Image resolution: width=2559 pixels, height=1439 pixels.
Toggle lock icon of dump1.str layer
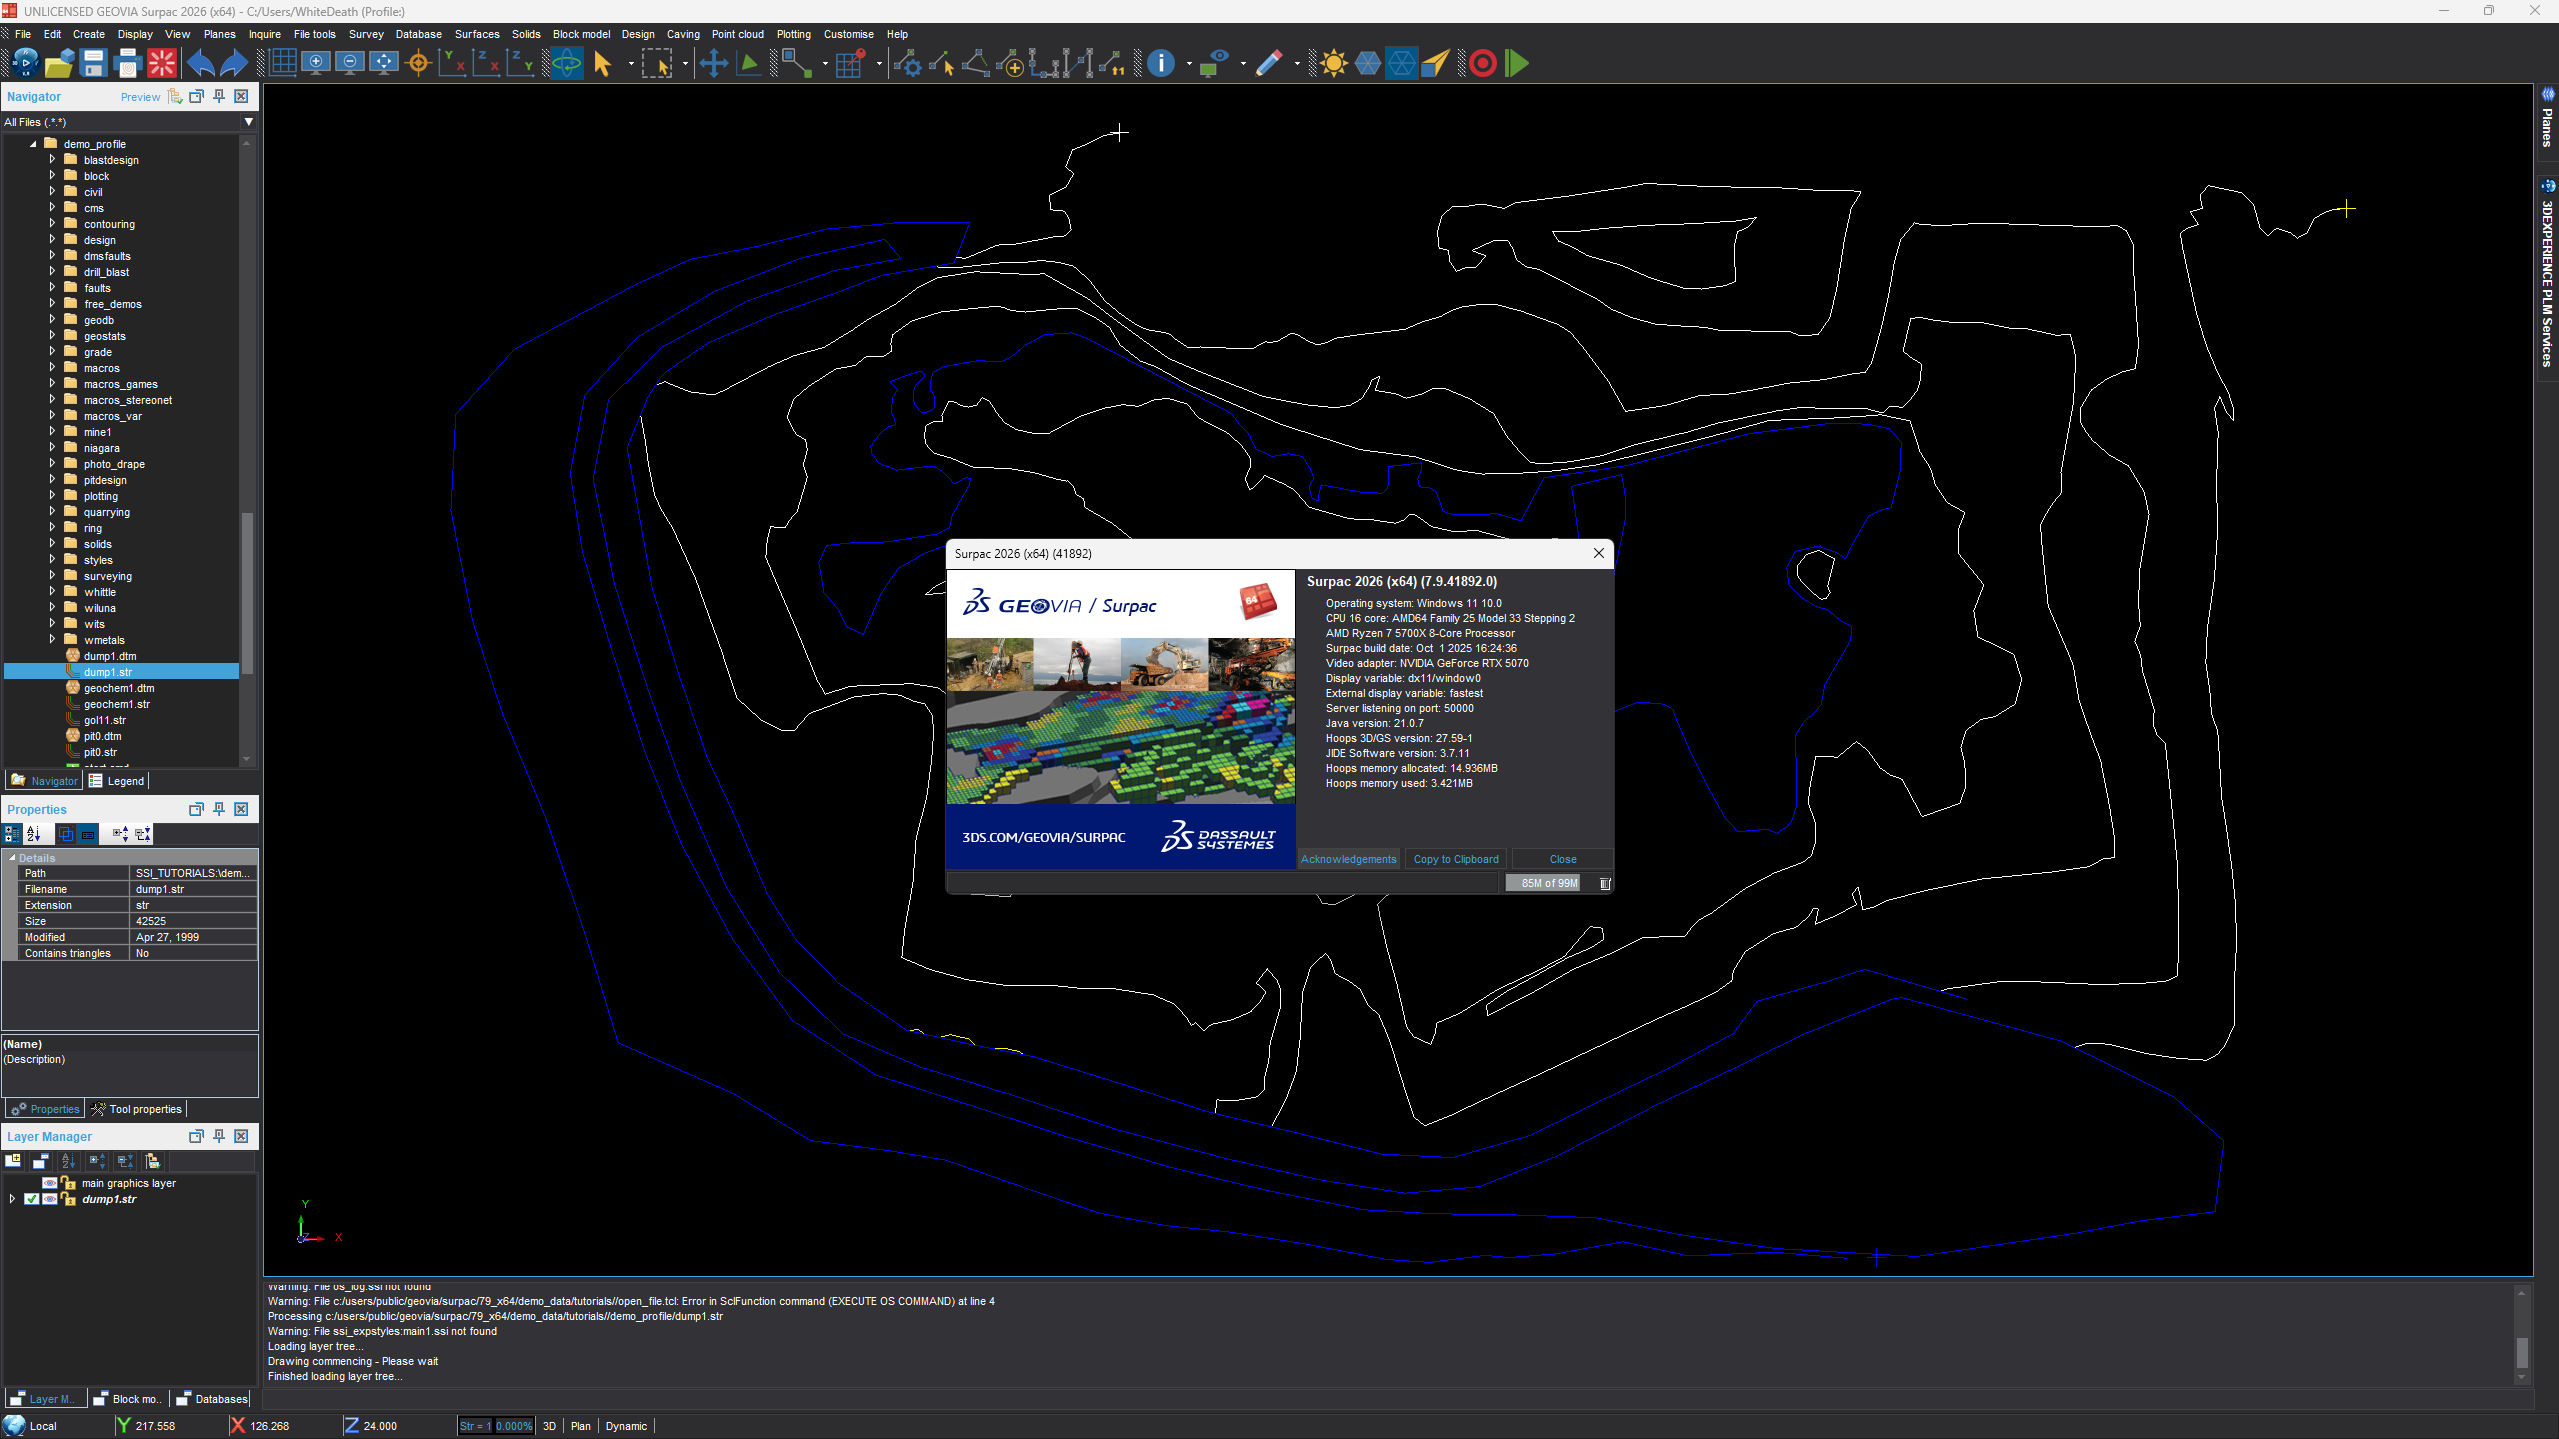point(69,1199)
